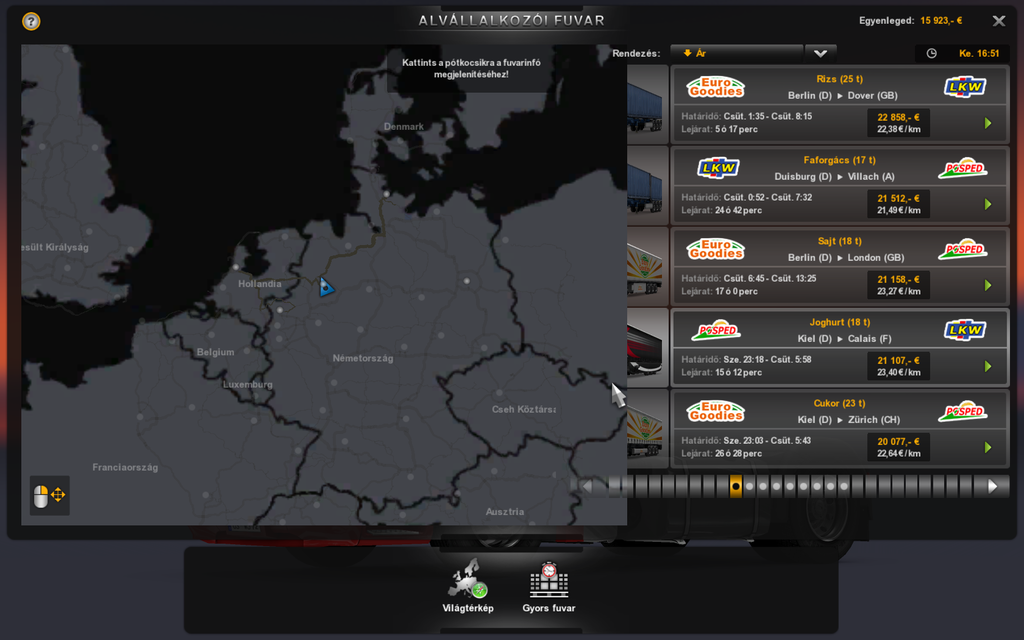Select the POSPED logo on the Joghurt listing
Image resolution: width=1024 pixels, height=640 pixels.
[714, 329]
